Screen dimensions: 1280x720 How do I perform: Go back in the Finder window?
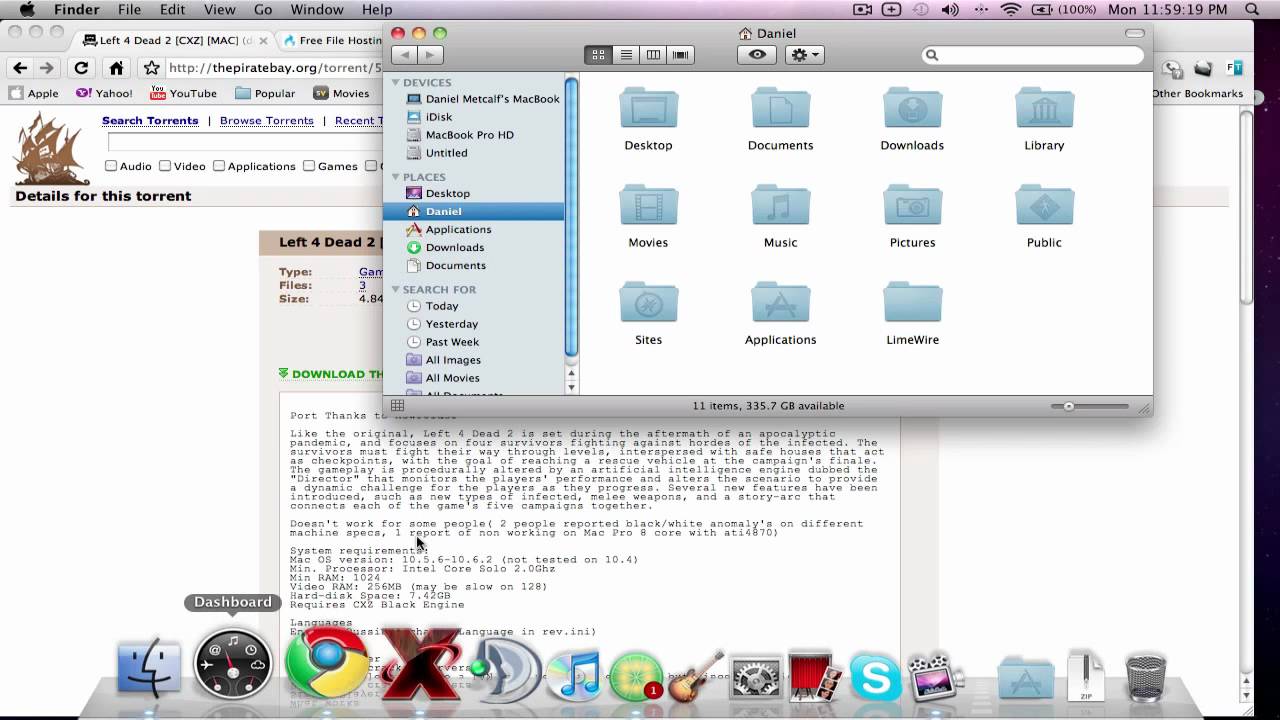click(404, 55)
